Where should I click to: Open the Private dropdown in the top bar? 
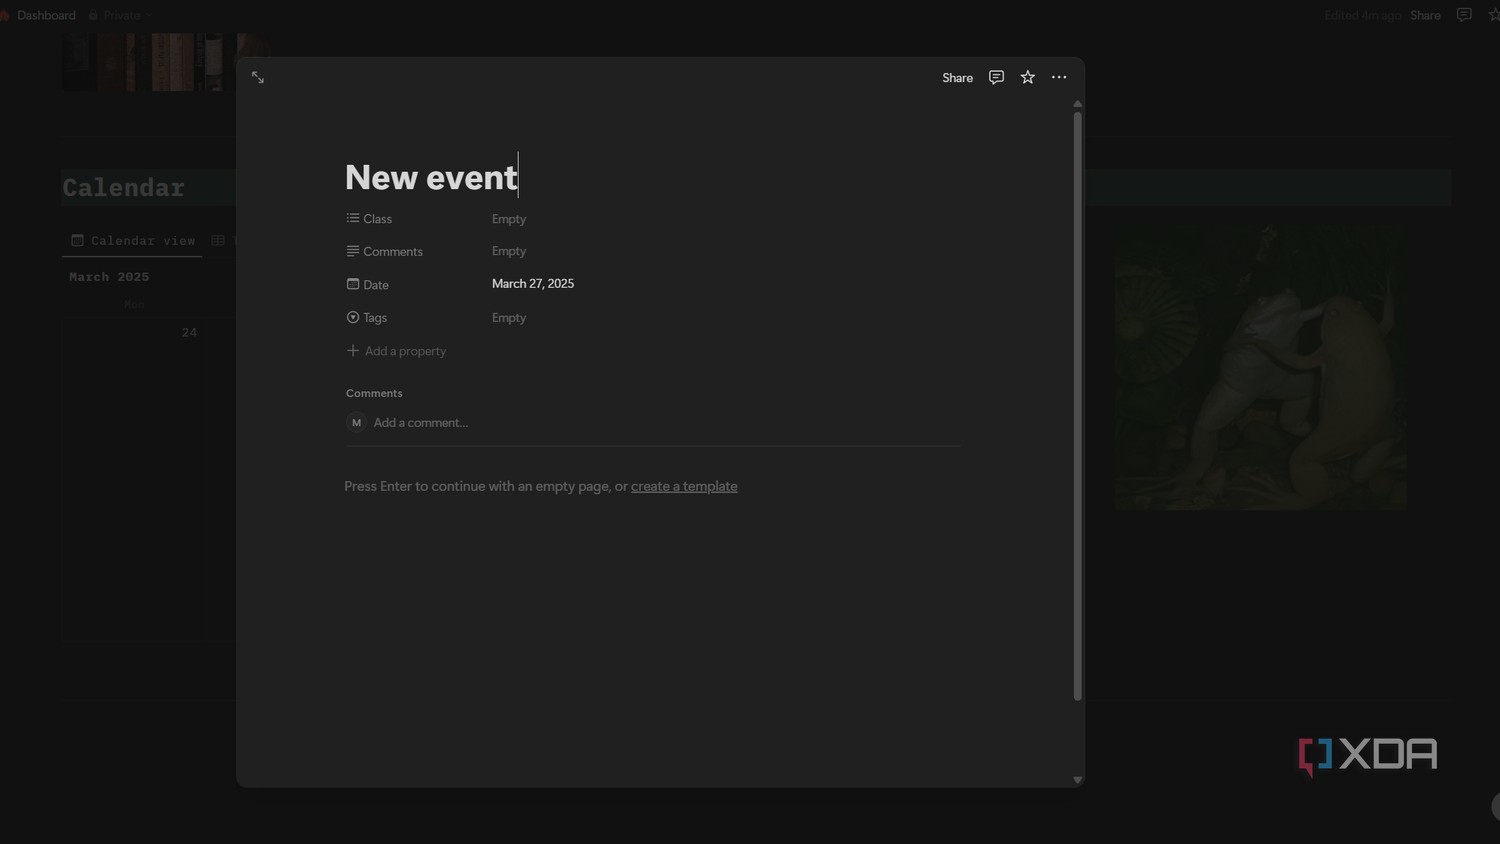(x=121, y=15)
